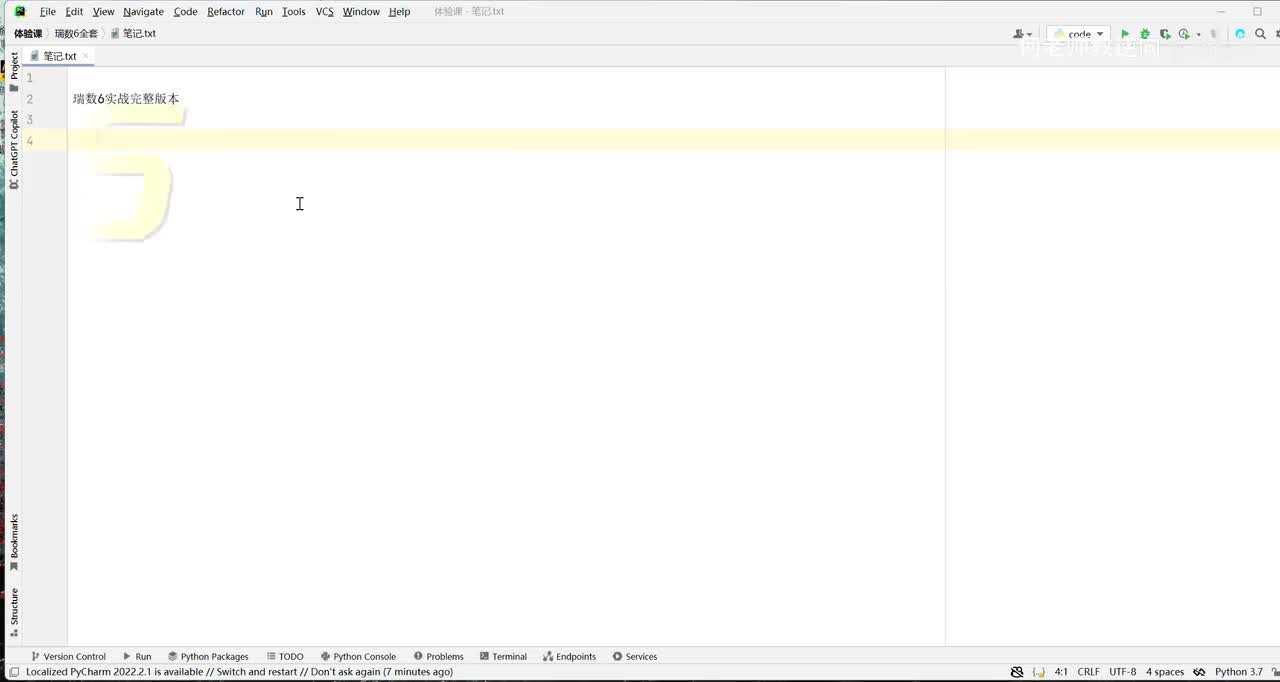Toggle the ChatGPT Copilot side panel
1280x682 pixels.
coord(14,150)
